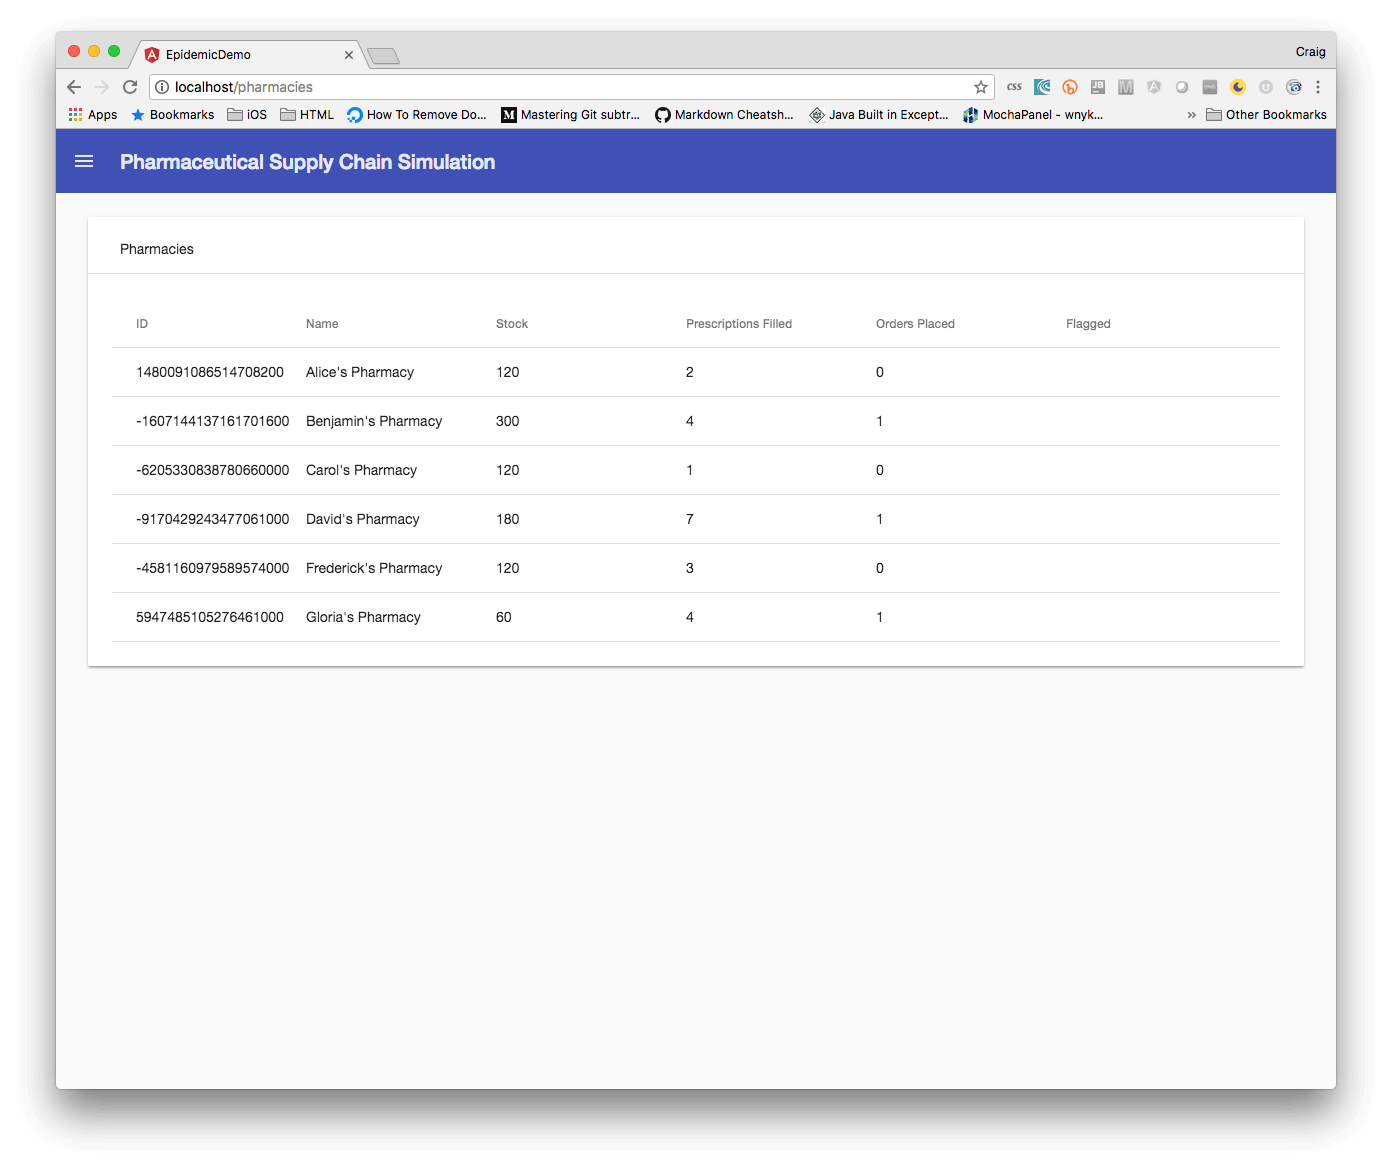Select the Frederick's Pharmacy name cell

click(x=374, y=568)
